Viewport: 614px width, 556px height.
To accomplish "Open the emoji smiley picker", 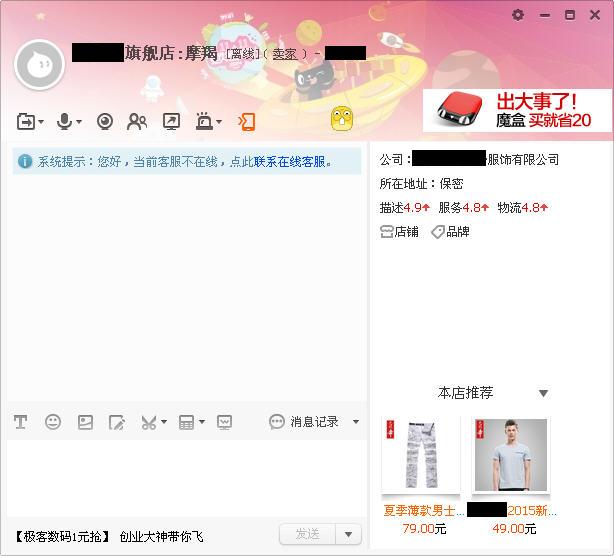I will pyautogui.click(x=53, y=422).
